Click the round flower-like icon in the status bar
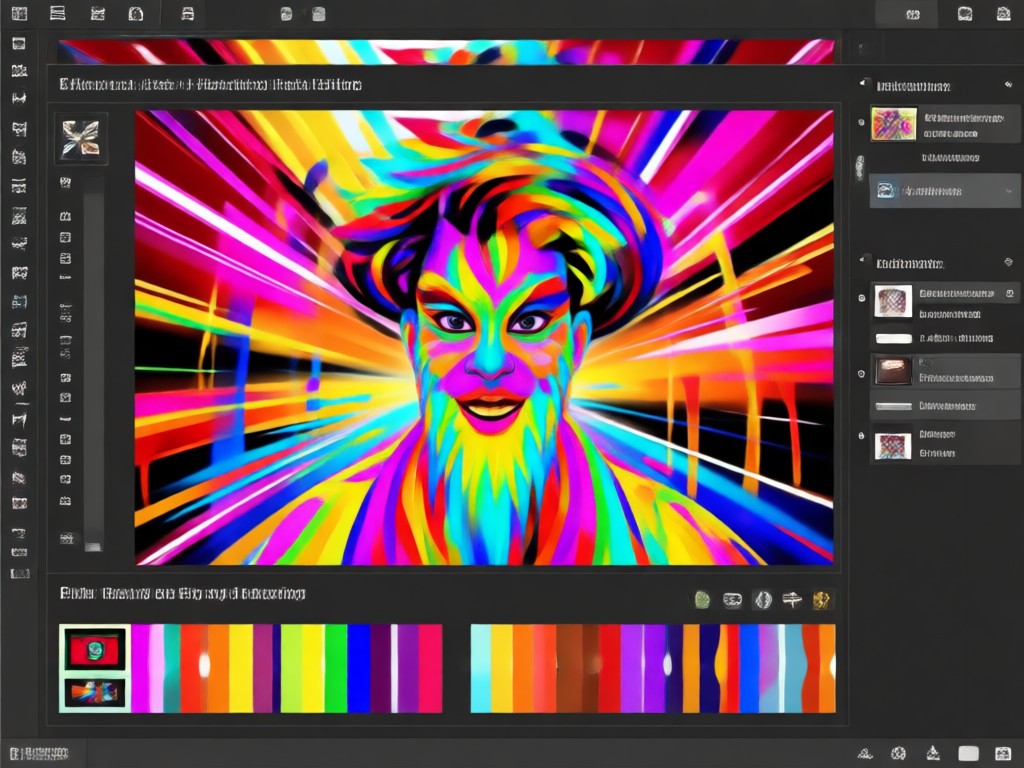The width and height of the screenshot is (1024, 768). (x=899, y=754)
